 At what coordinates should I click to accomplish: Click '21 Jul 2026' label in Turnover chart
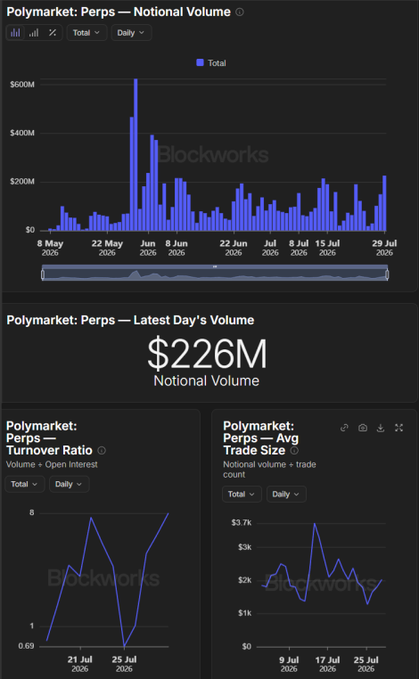80,663
